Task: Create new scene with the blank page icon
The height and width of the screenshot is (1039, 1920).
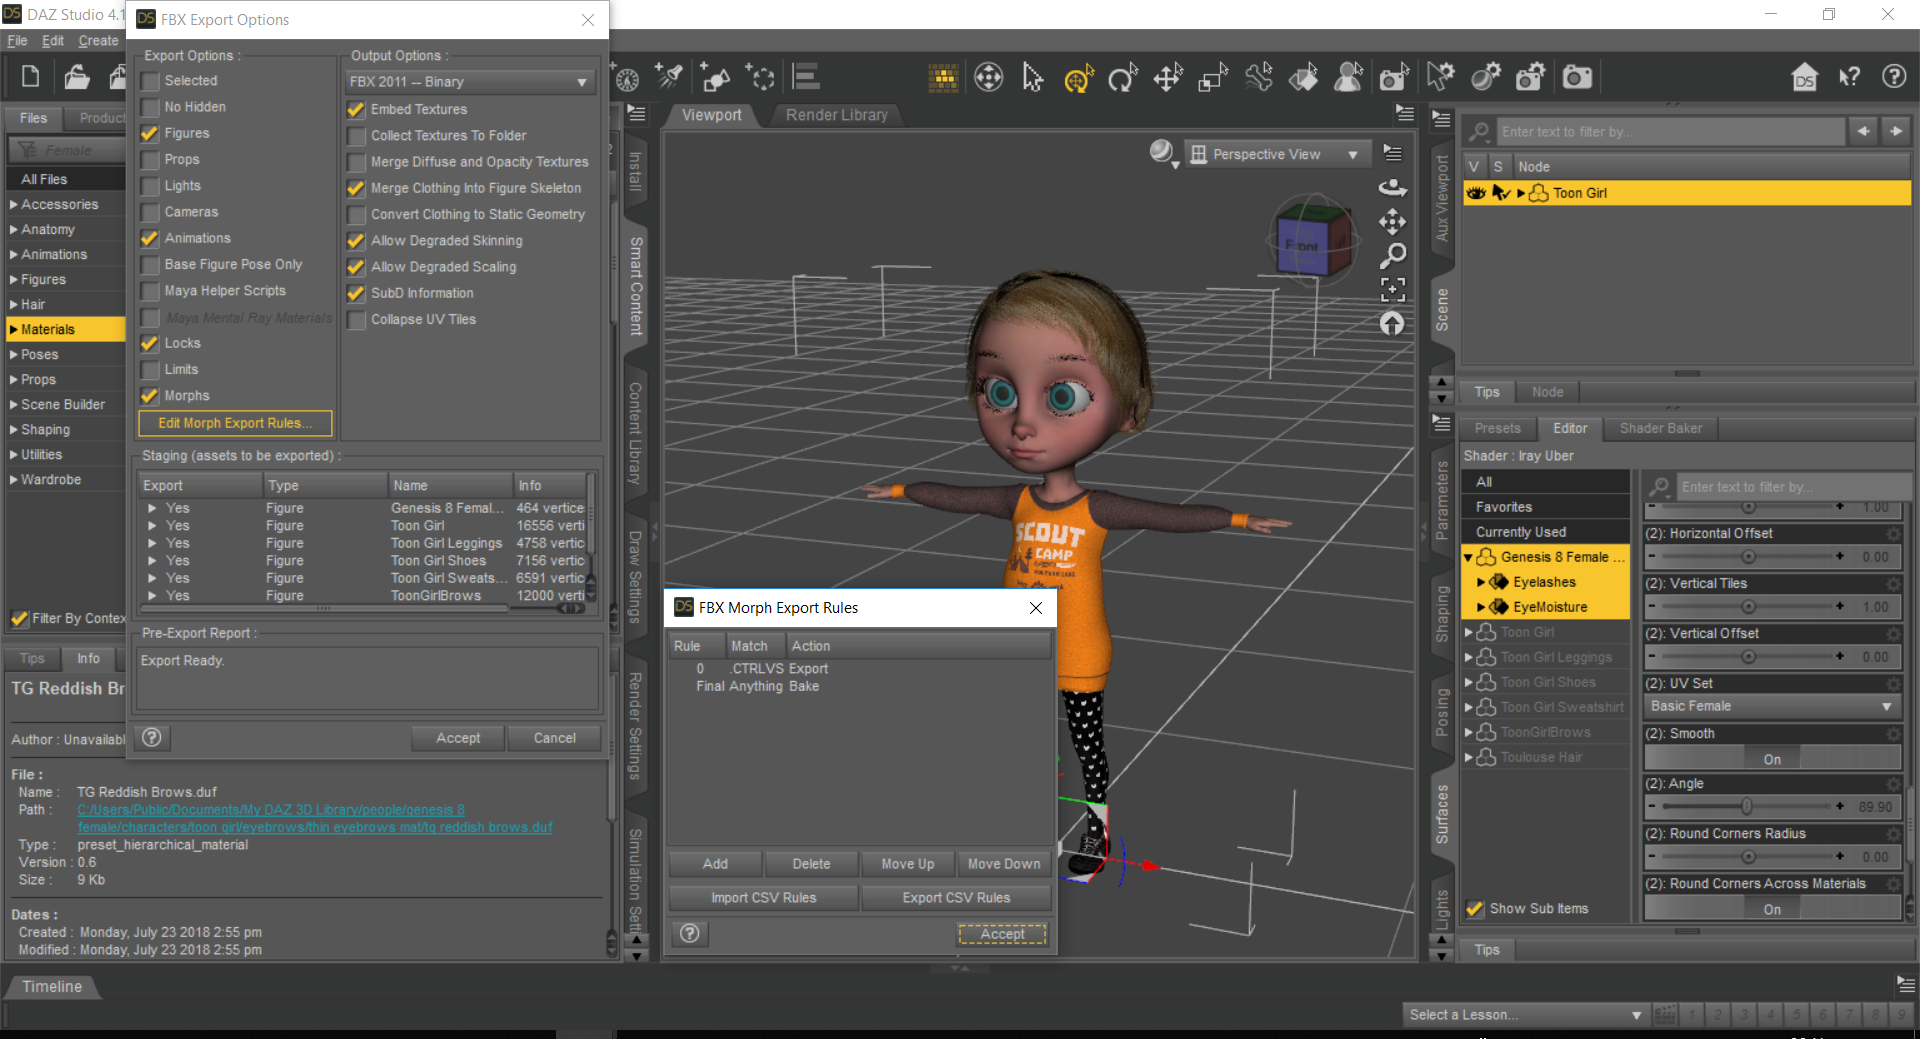Action: tap(30, 77)
